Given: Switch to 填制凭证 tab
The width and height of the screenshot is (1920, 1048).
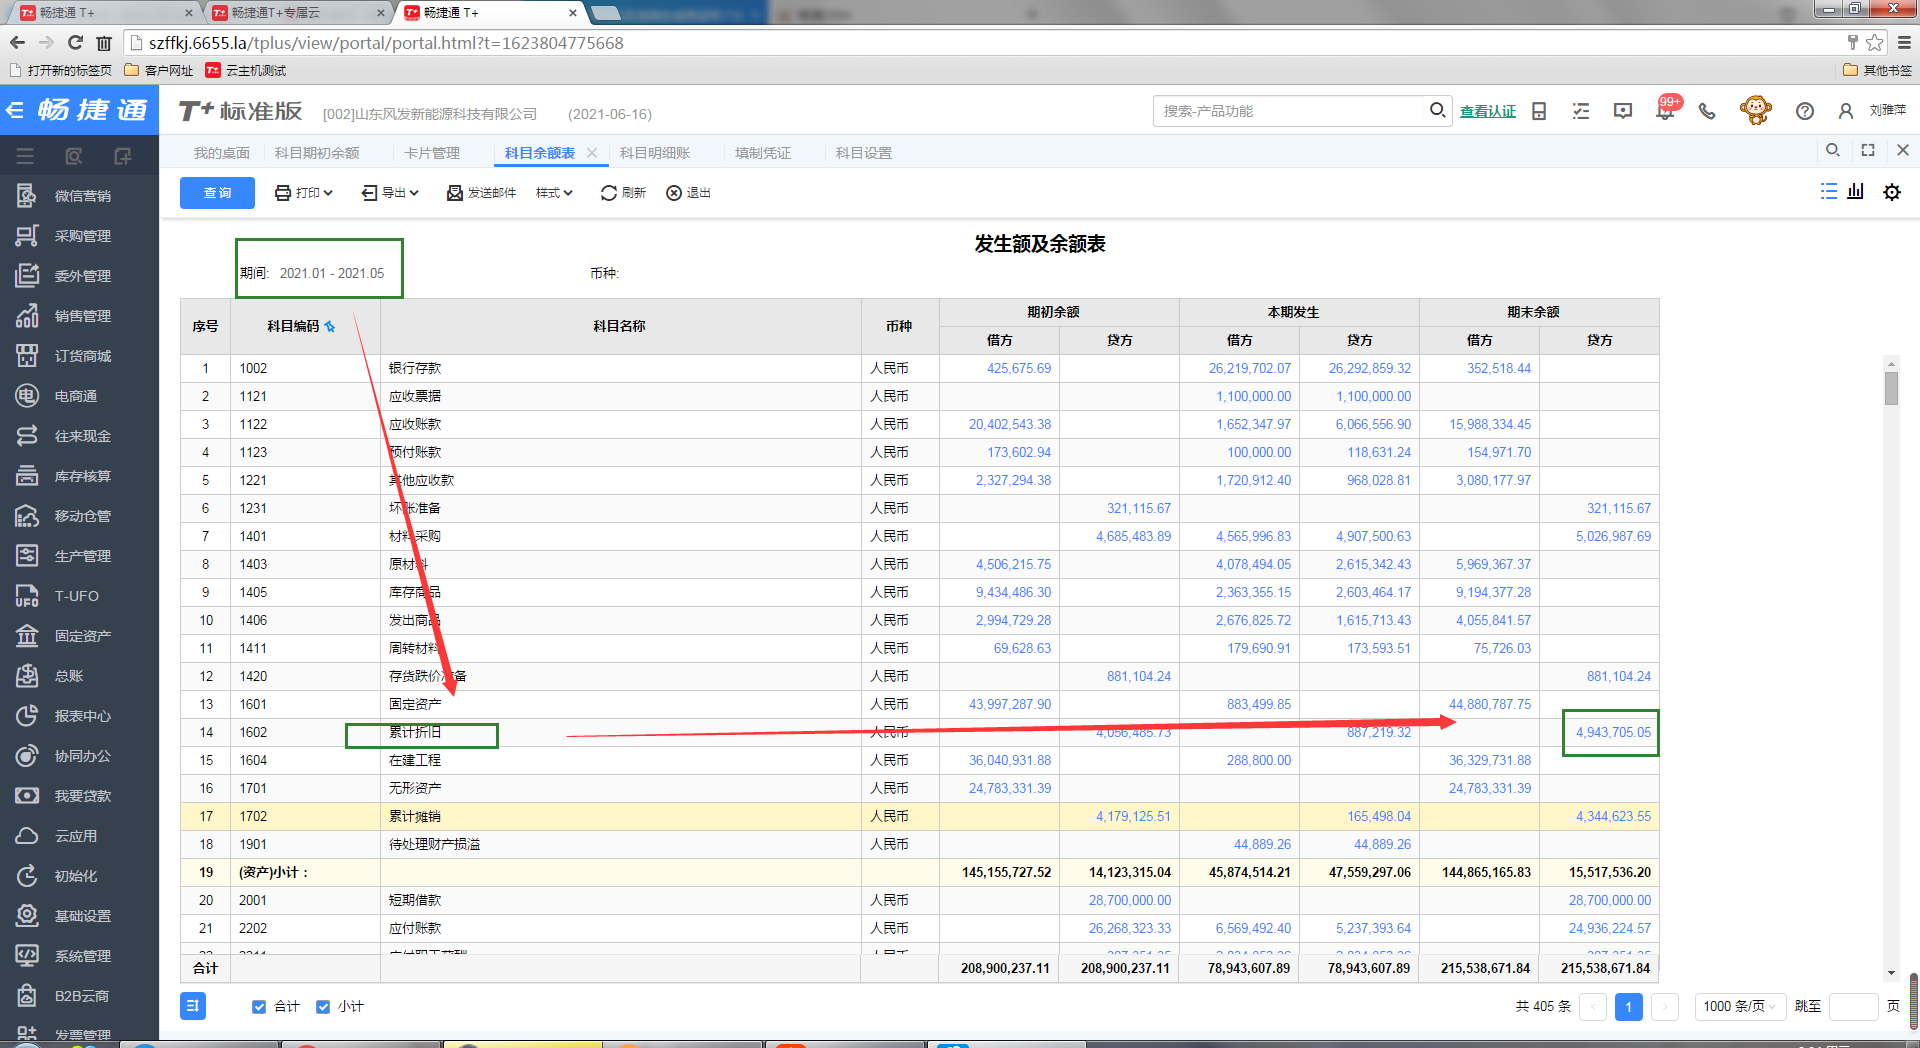Looking at the screenshot, I should tap(763, 153).
